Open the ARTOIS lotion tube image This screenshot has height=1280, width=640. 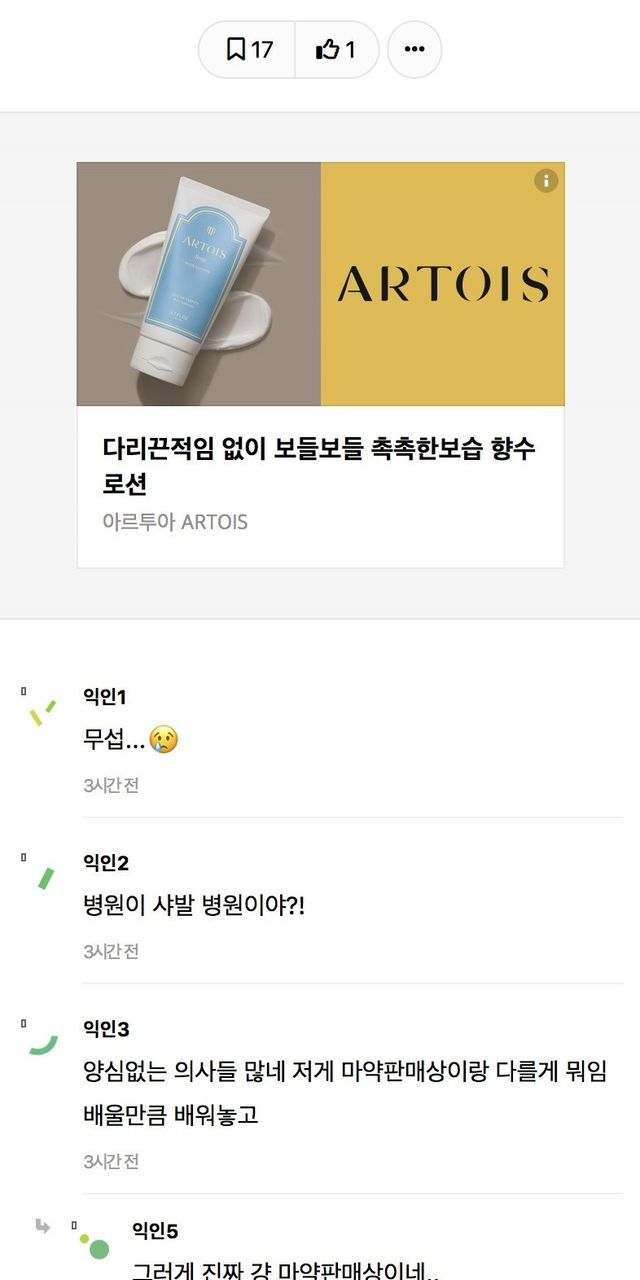click(199, 284)
